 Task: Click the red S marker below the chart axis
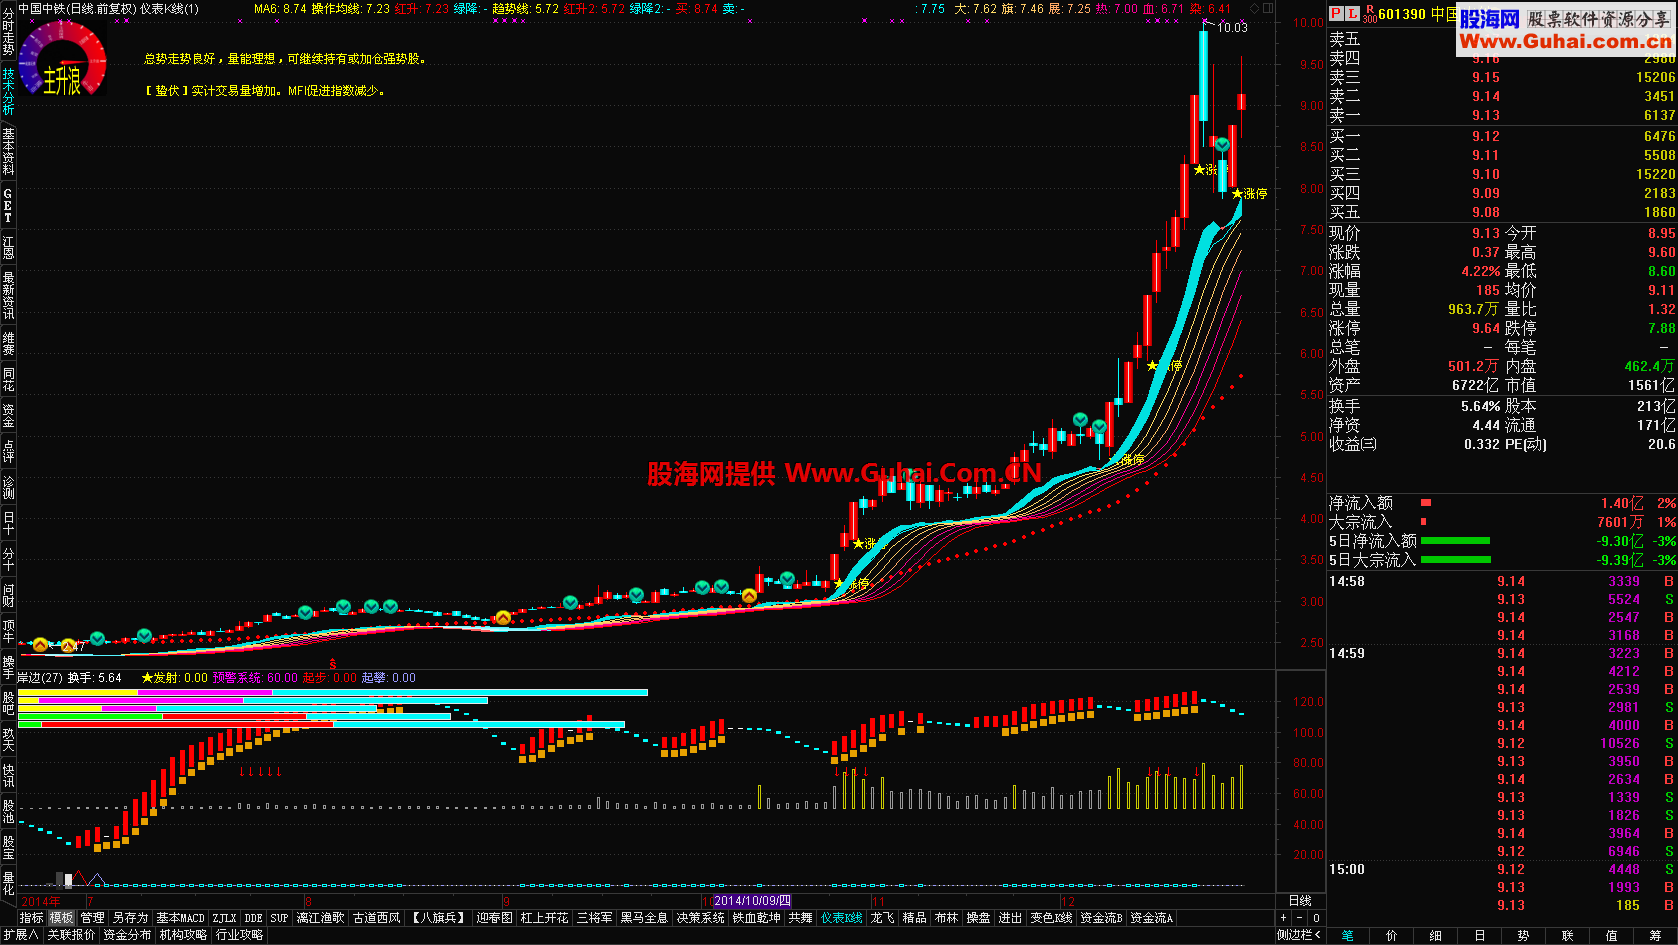coord(333,664)
